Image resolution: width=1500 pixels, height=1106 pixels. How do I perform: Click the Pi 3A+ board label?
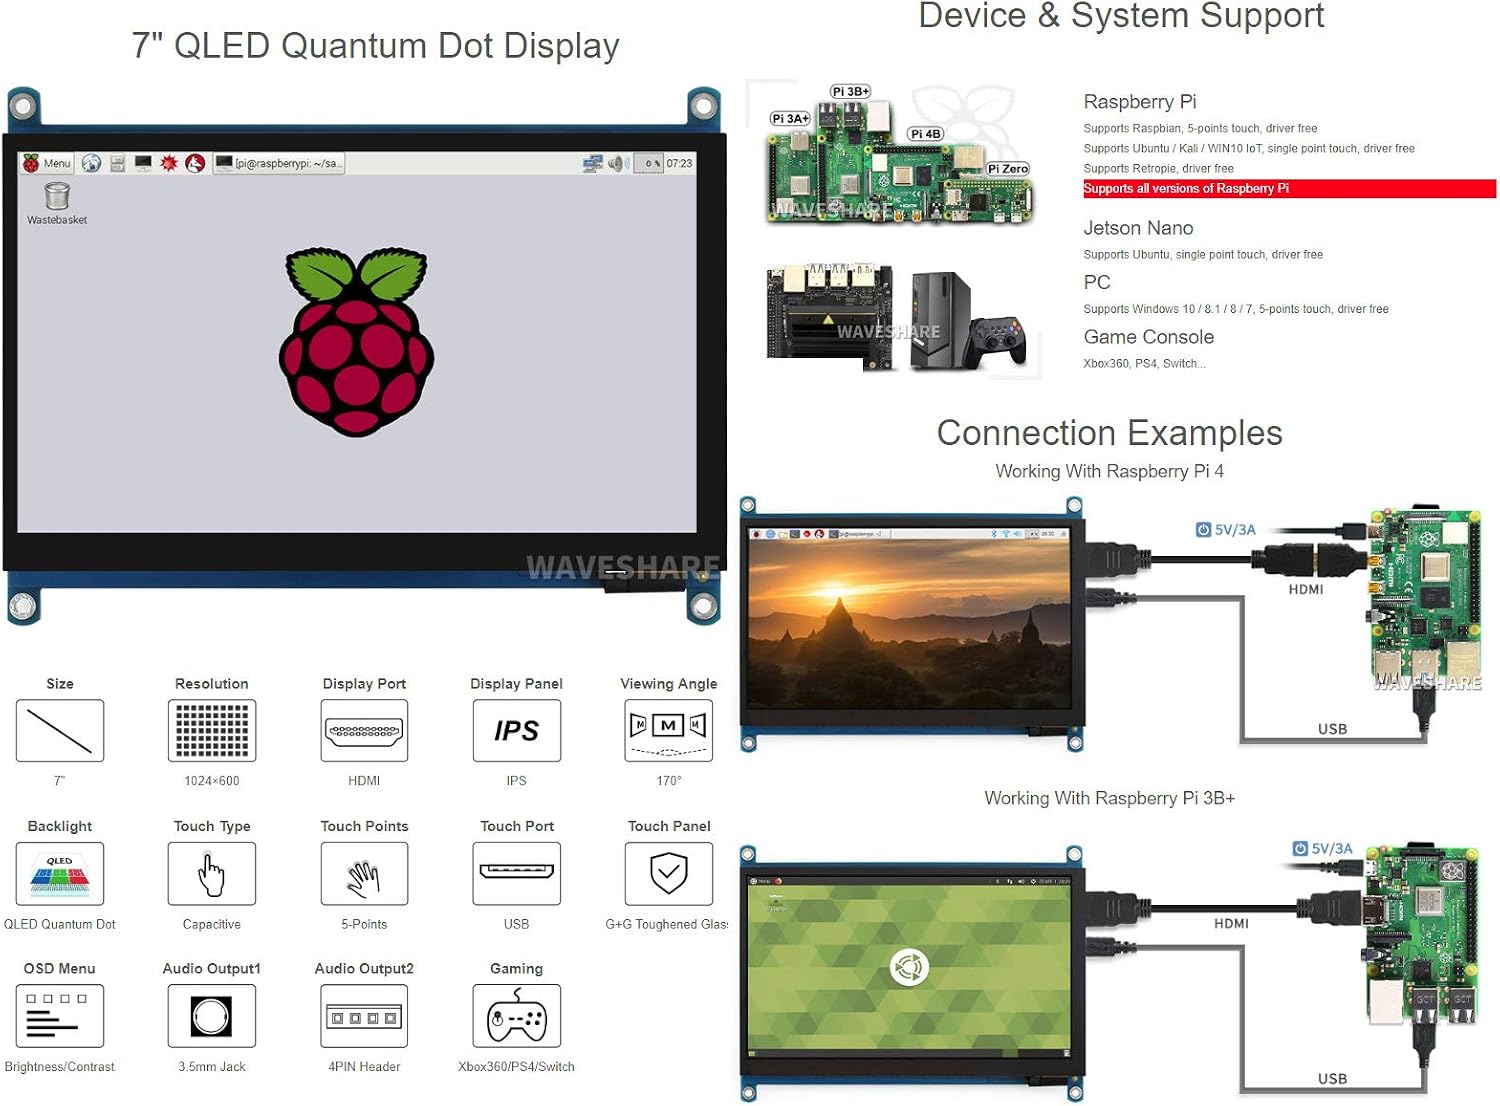pos(790,118)
